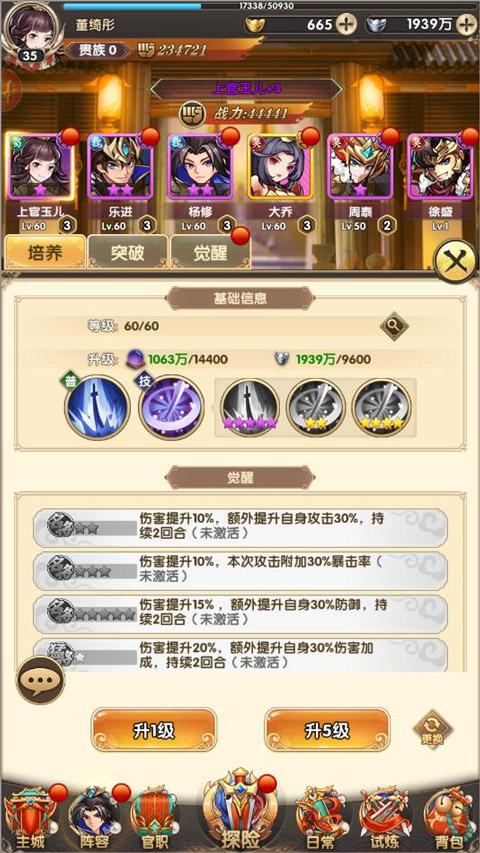This screenshot has width=480, height=853.
Task: Tap the first awakening entry 伤害提升10% 攻击30%
Action: (x=240, y=527)
